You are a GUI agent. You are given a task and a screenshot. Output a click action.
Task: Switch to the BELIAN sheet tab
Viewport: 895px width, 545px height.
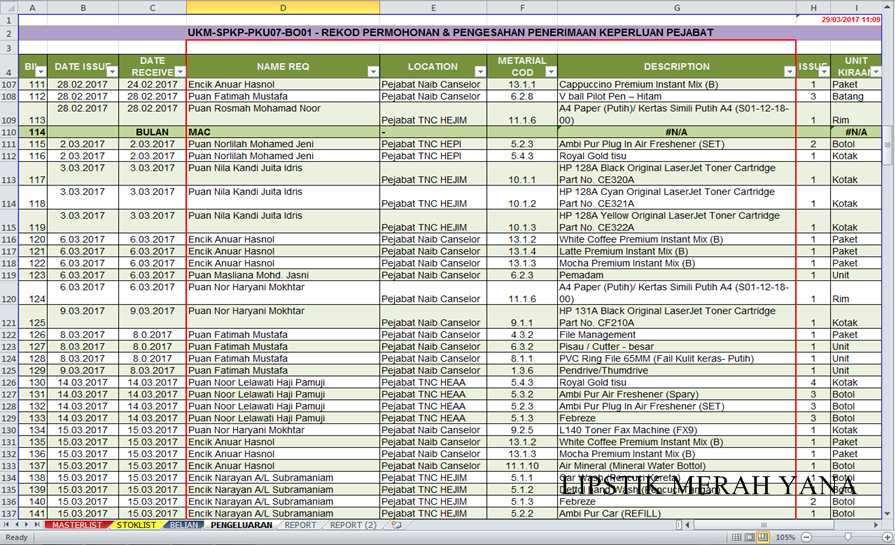click(x=184, y=525)
